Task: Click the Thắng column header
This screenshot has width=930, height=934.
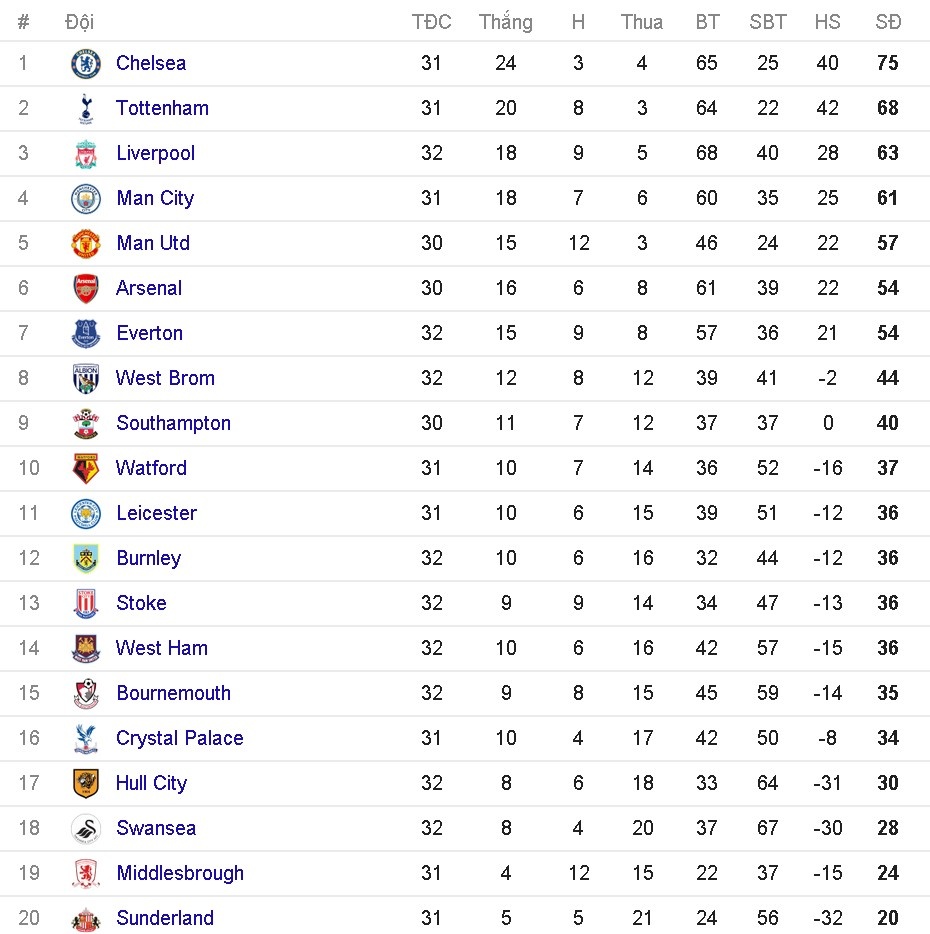Action: point(505,22)
